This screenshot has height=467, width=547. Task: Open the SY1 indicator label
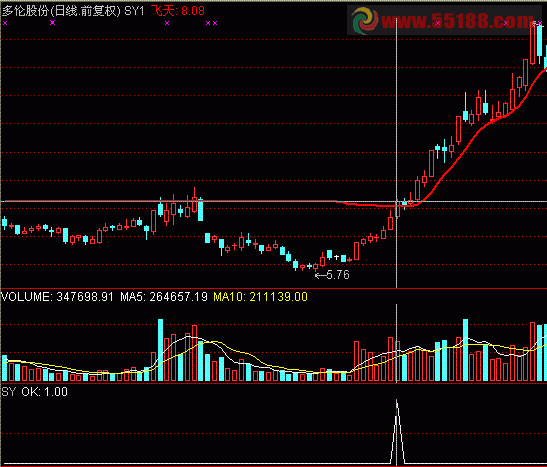tap(134, 11)
